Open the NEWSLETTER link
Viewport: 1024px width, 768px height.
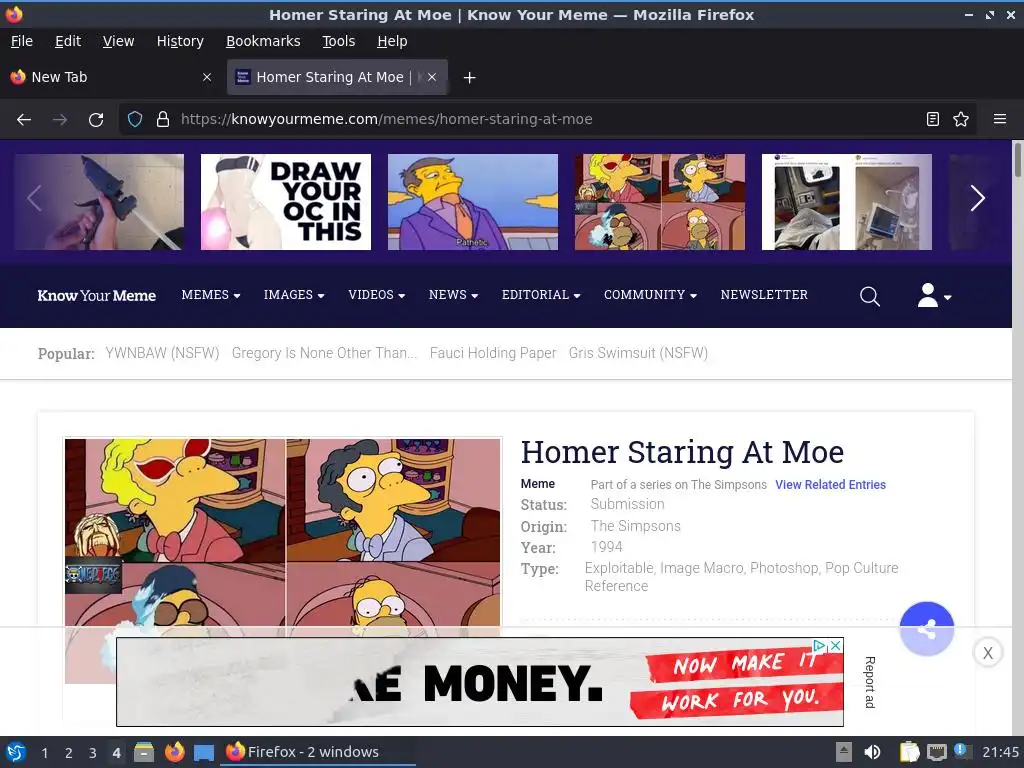[764, 295]
